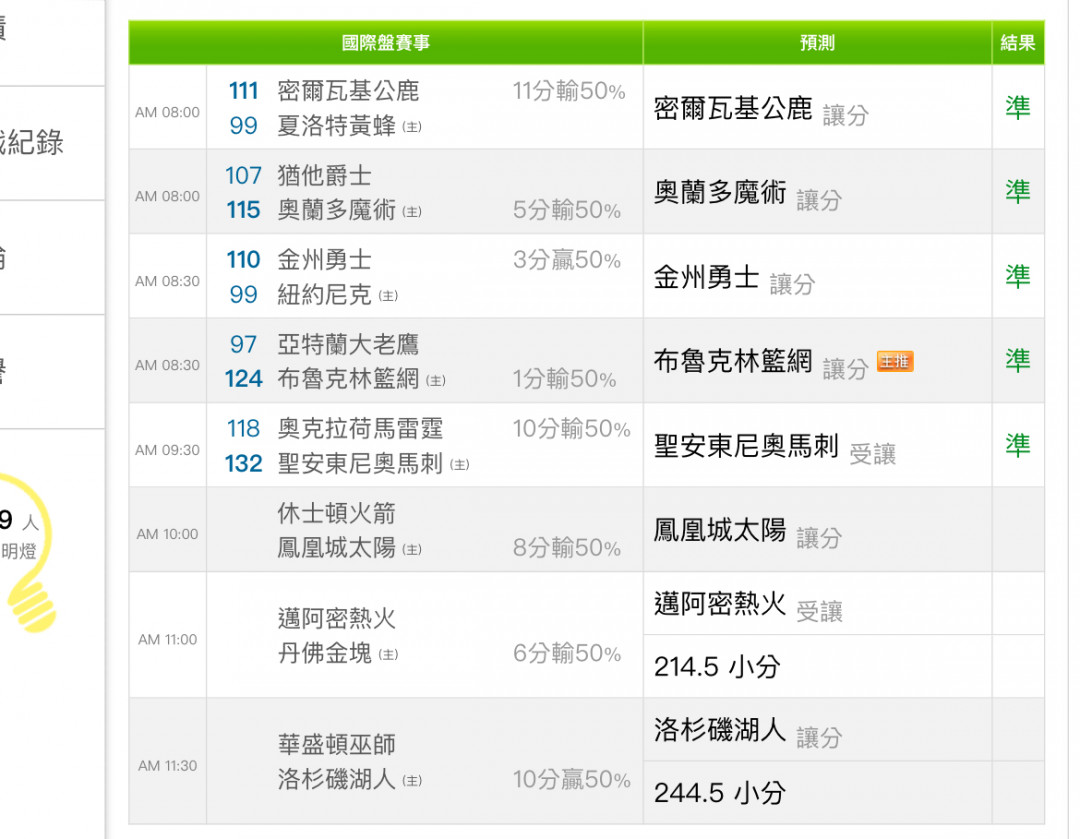Click the 準 result for 布魯克林籃網
The width and height of the screenshot is (1080, 839).
pos(1018,360)
